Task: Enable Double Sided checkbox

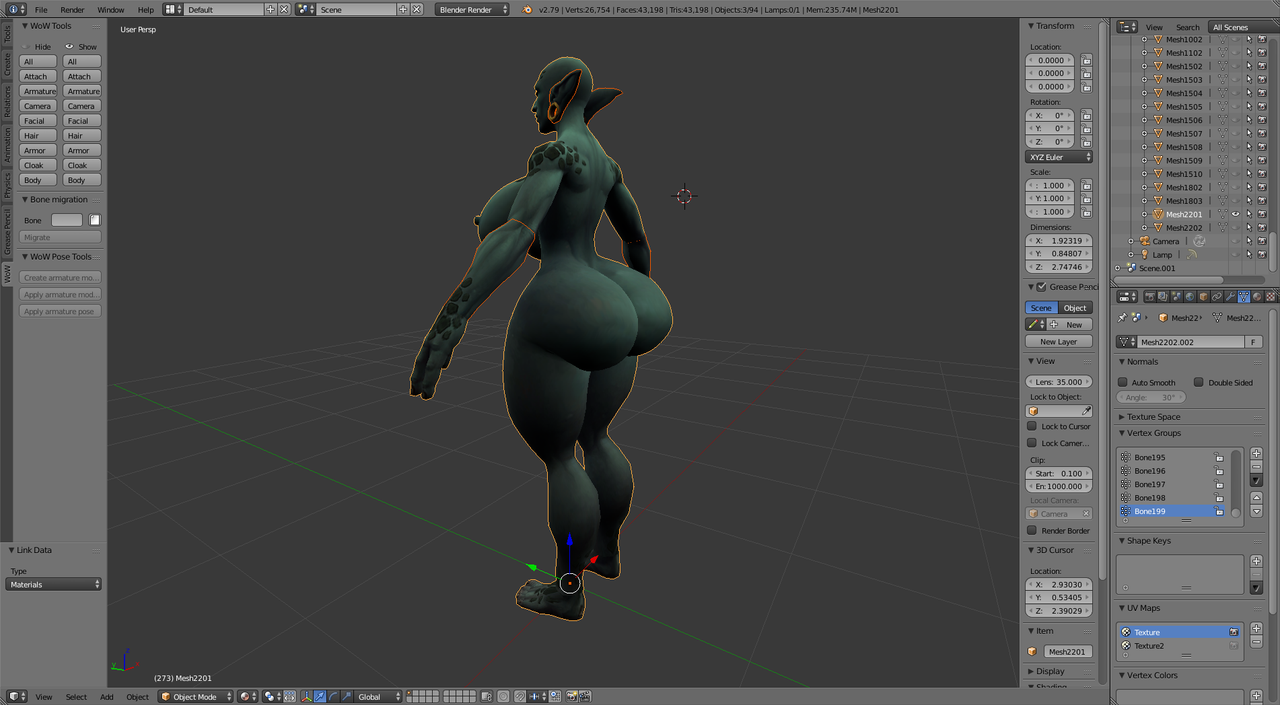Action: 1199,382
